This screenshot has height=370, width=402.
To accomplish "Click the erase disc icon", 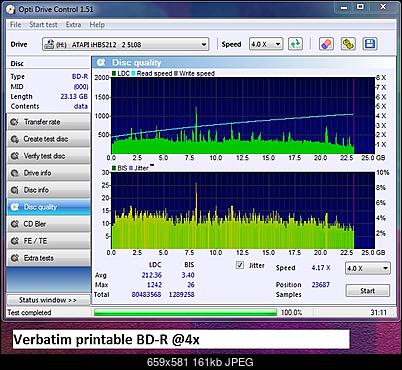I will click(326, 44).
